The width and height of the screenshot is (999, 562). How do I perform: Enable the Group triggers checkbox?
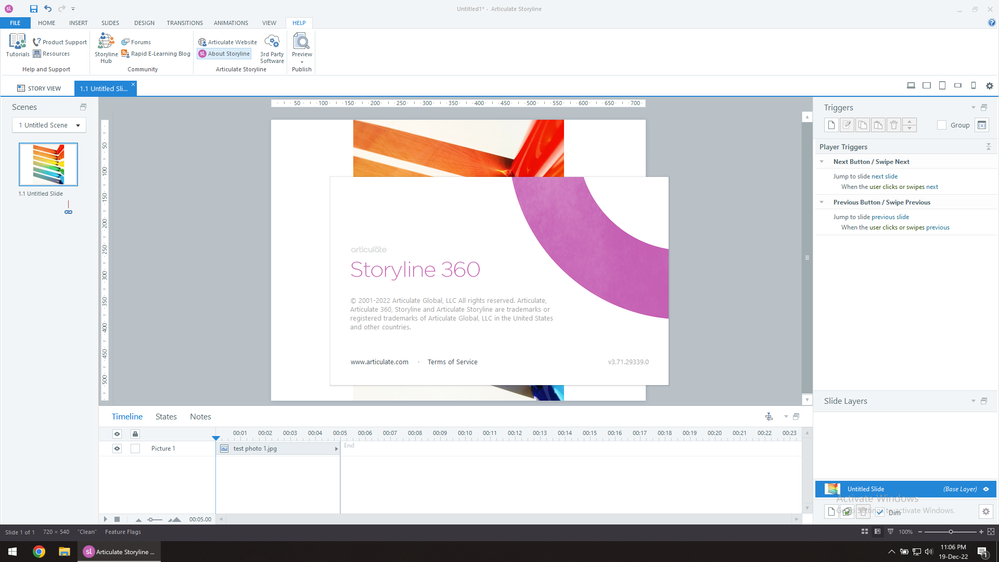942,126
